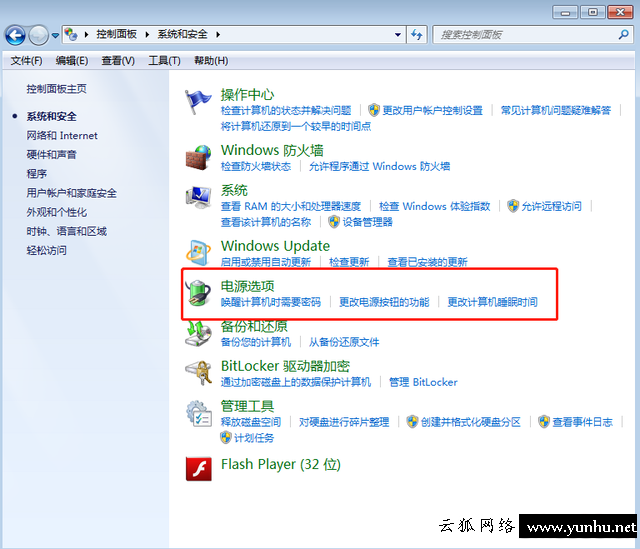Click 将计算机还原到一个较早的时间点 link

(x=296, y=127)
